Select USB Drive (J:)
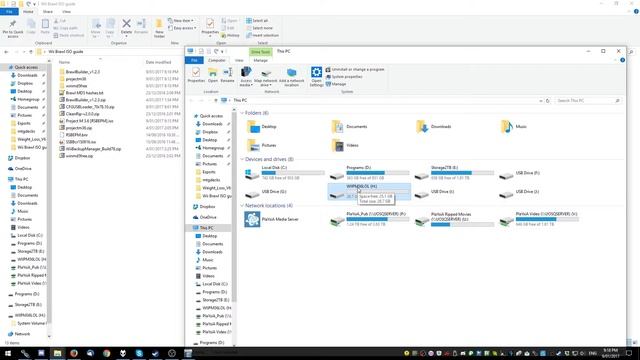 520,192
